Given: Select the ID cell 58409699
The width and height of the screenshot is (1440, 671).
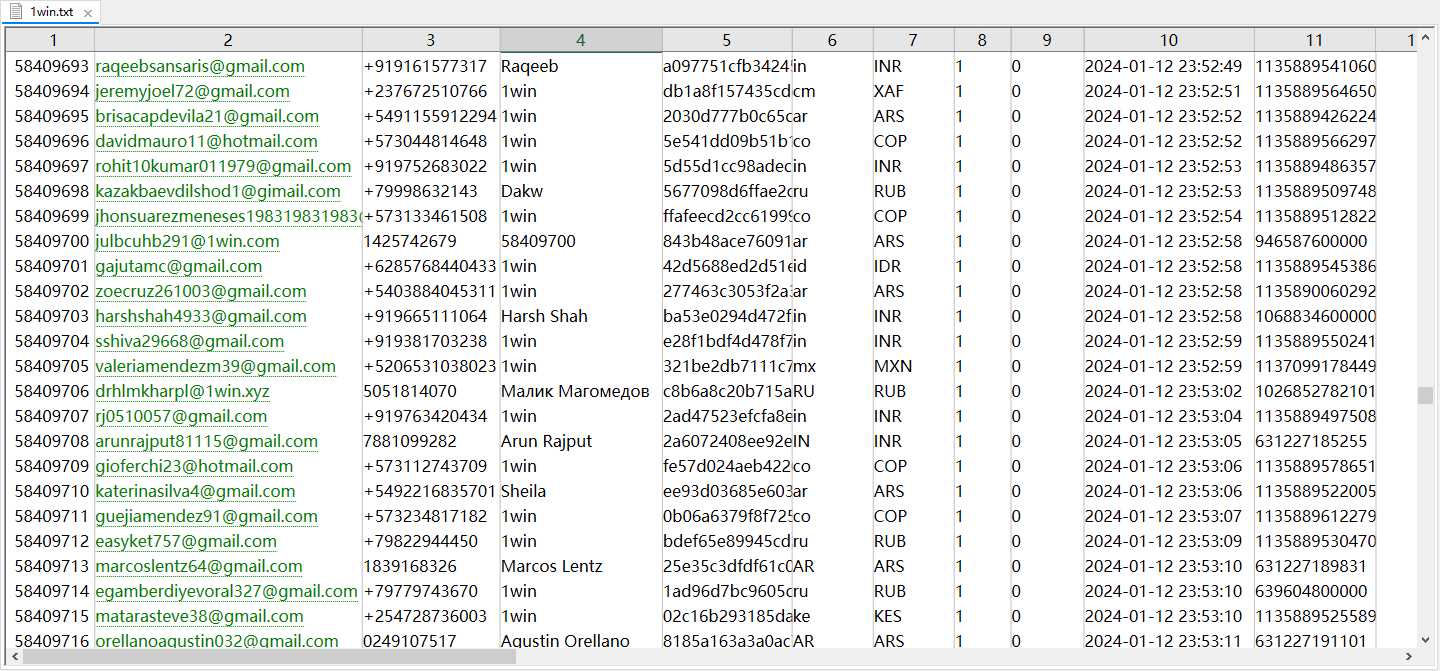Looking at the screenshot, I should pos(52,216).
